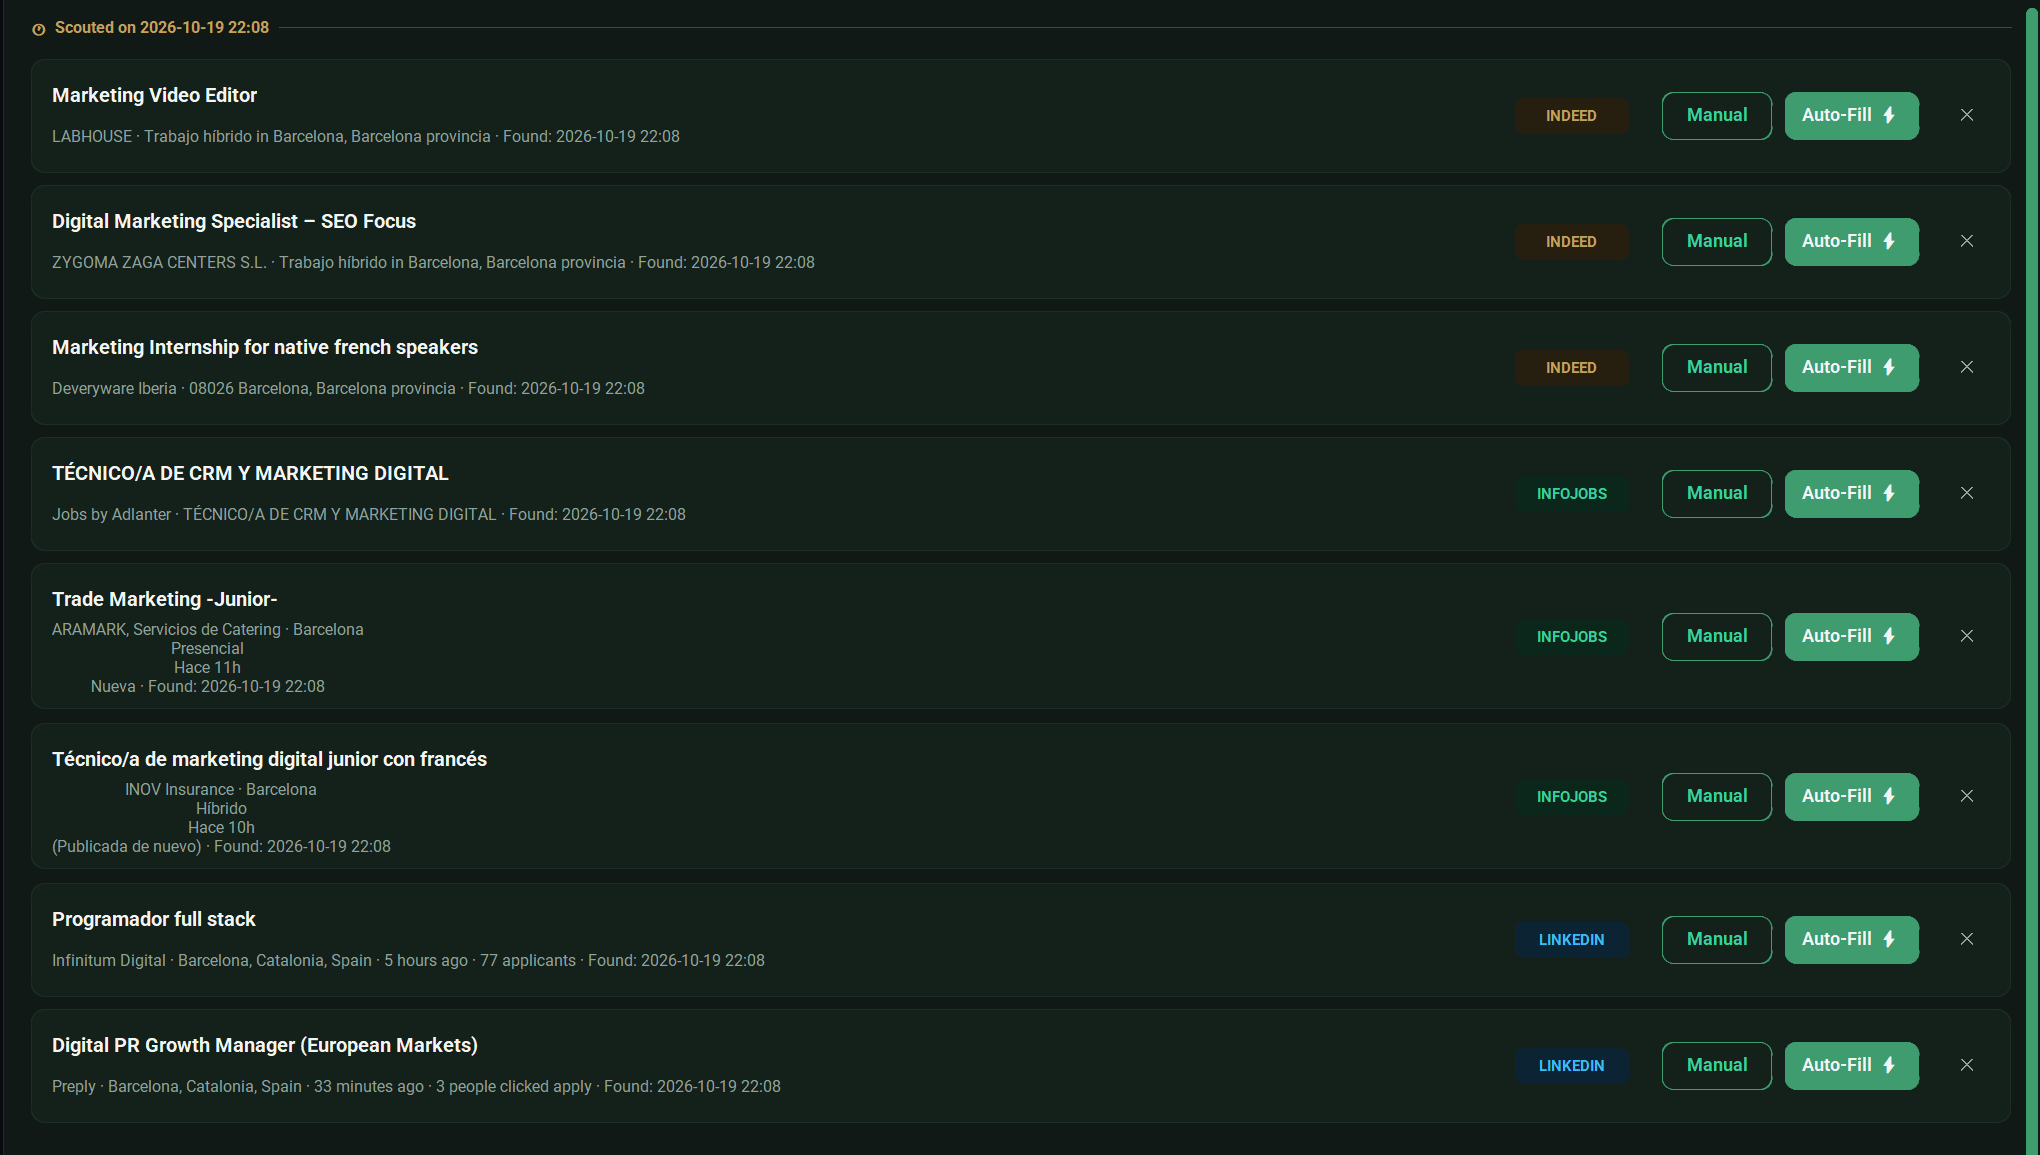
Task: Auto-Fill the Trade Marketing -Junior- job
Action: [x=1851, y=636]
